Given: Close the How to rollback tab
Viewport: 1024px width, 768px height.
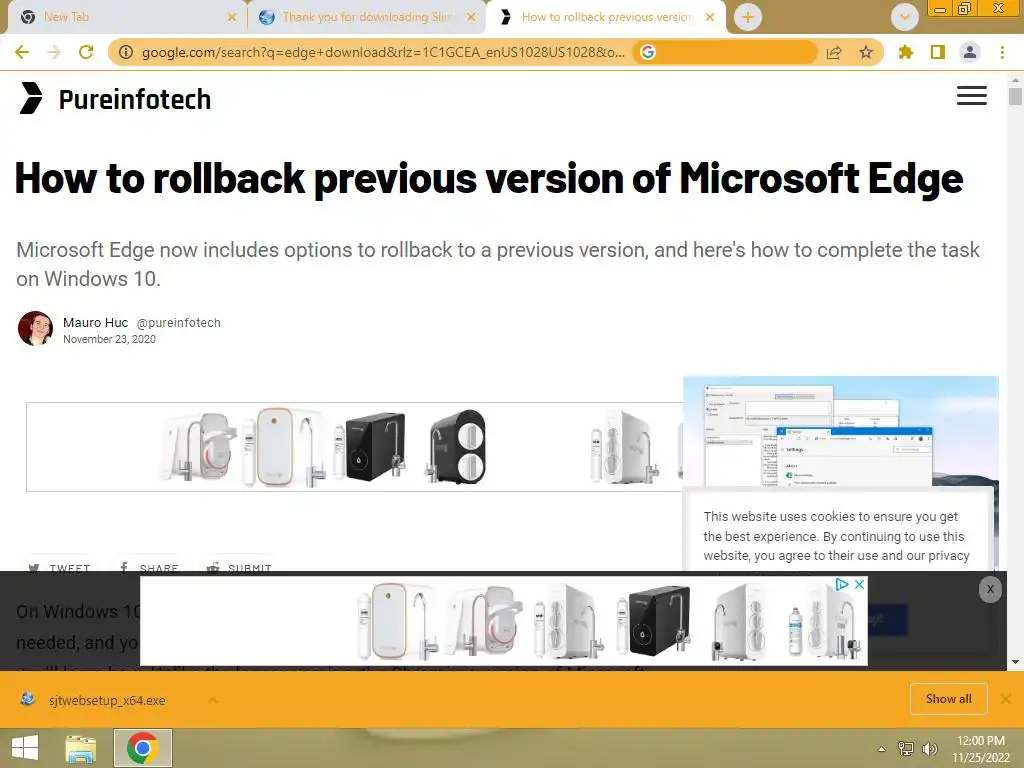Looking at the screenshot, I should click(710, 17).
